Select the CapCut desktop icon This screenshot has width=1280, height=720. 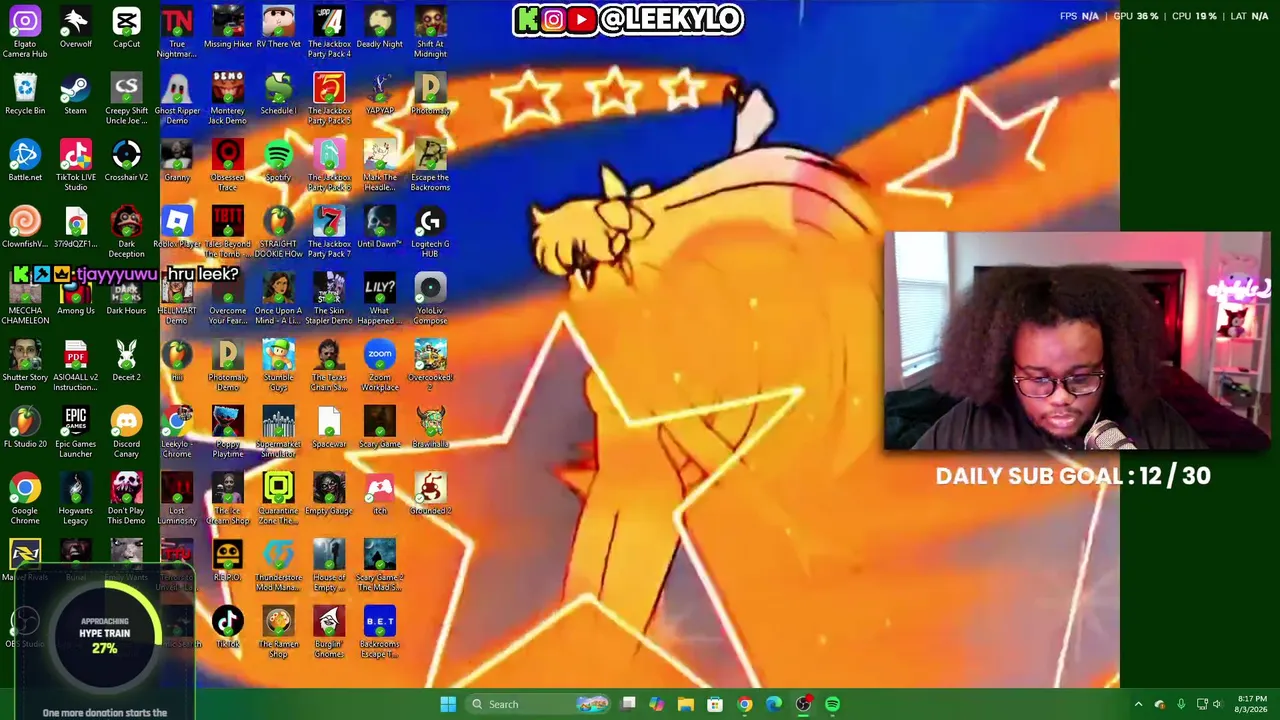tap(126, 27)
